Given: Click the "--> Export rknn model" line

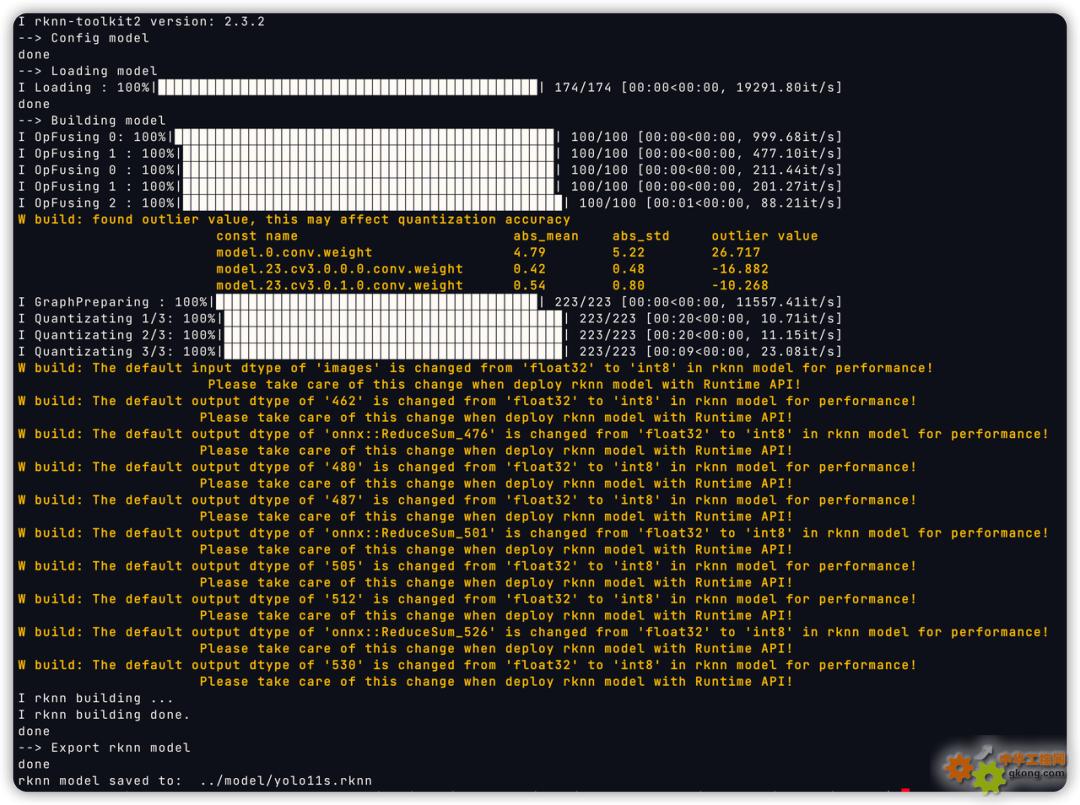Looking at the screenshot, I should click(x=104, y=748).
